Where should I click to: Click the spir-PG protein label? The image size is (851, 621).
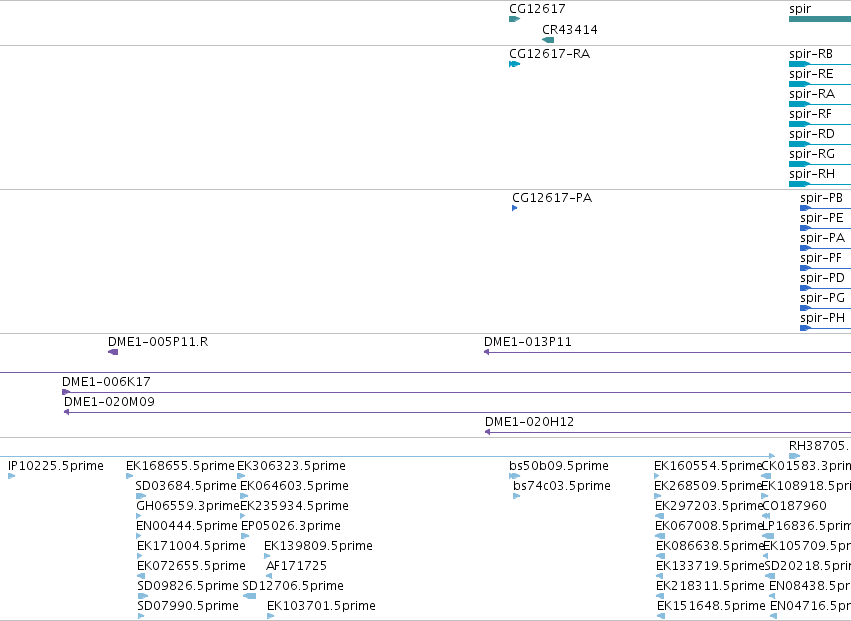coord(822,297)
